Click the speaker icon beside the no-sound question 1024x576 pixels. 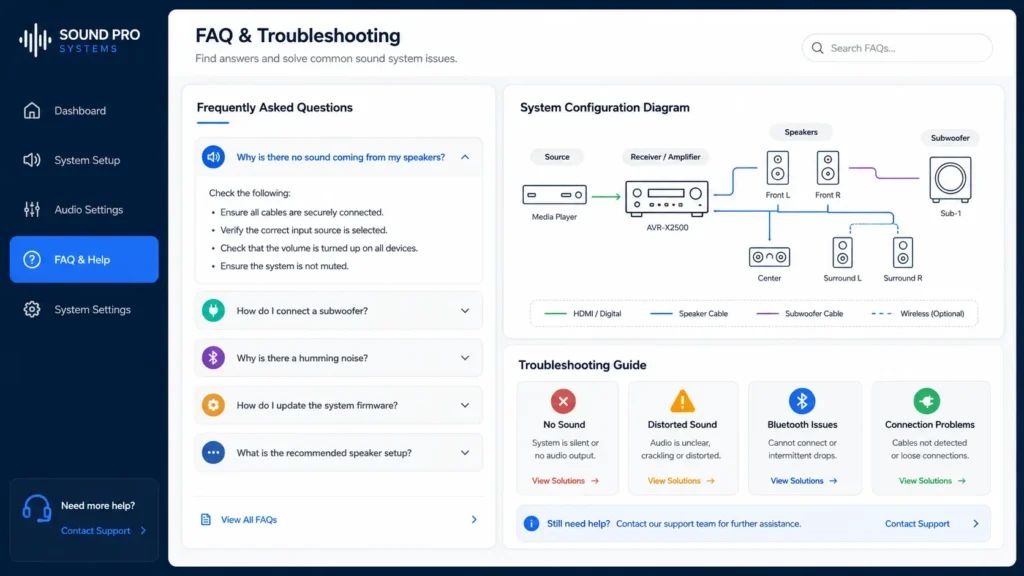tap(213, 157)
